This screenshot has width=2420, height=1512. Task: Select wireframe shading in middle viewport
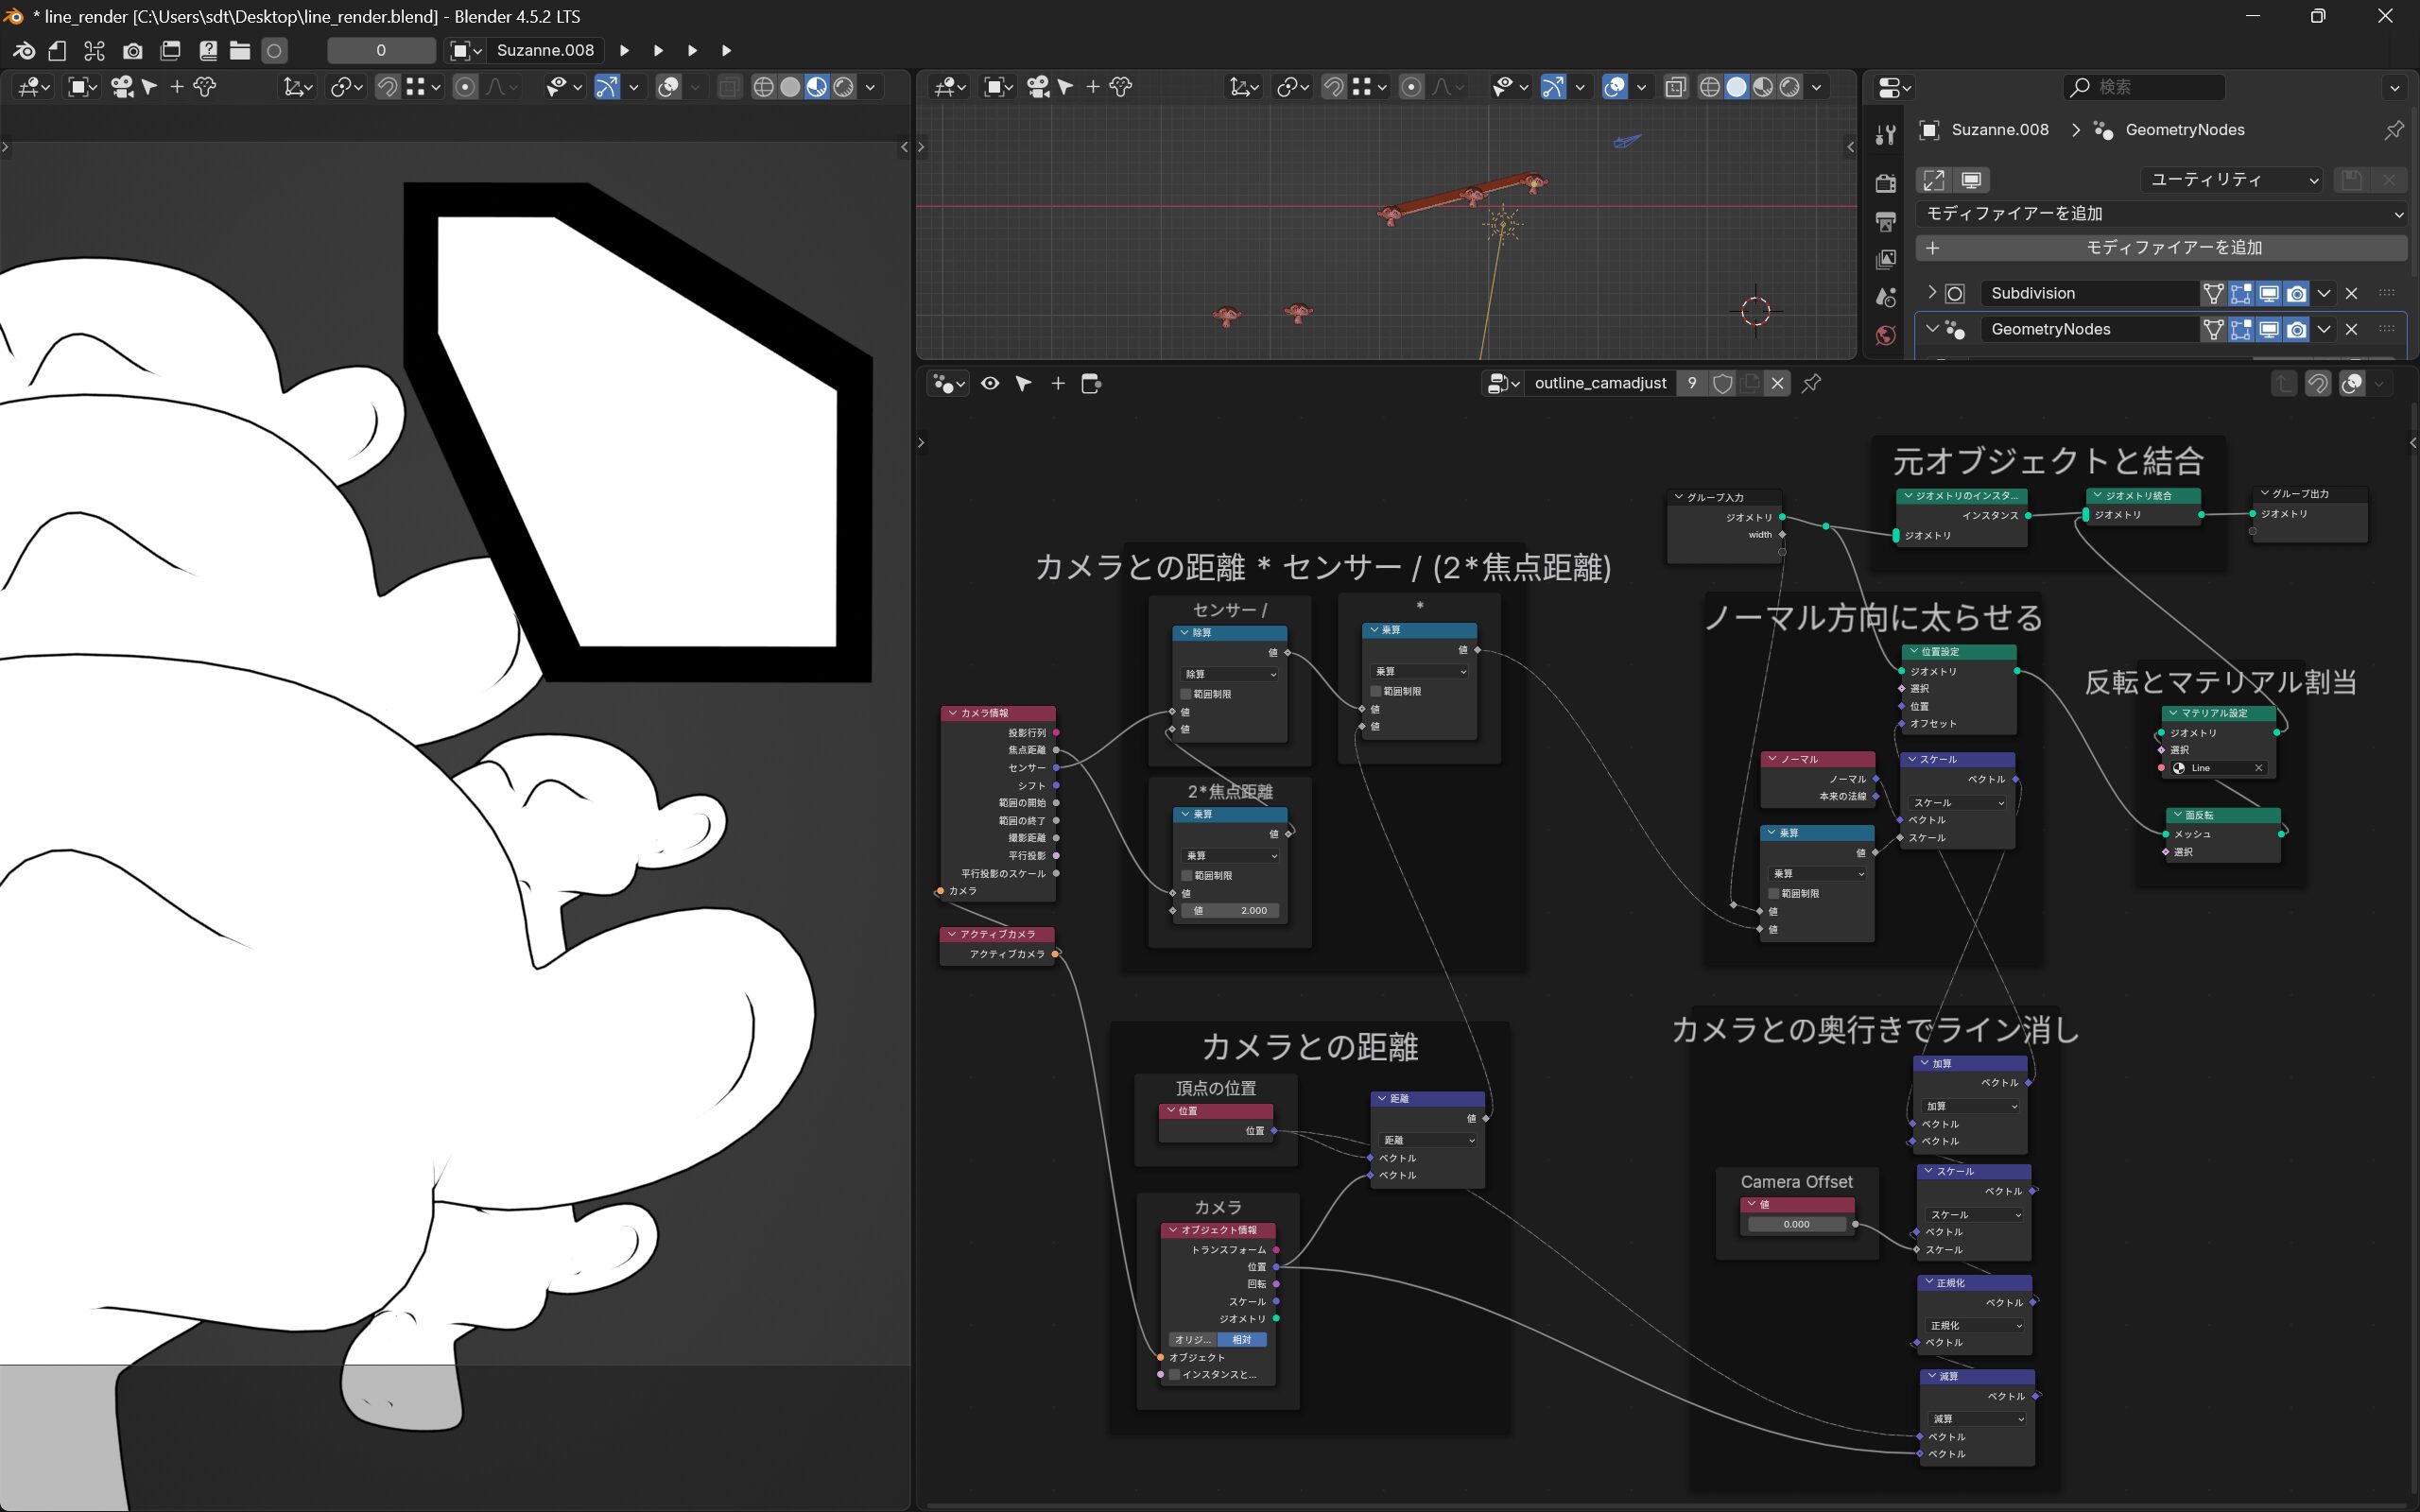pyautogui.click(x=1709, y=87)
